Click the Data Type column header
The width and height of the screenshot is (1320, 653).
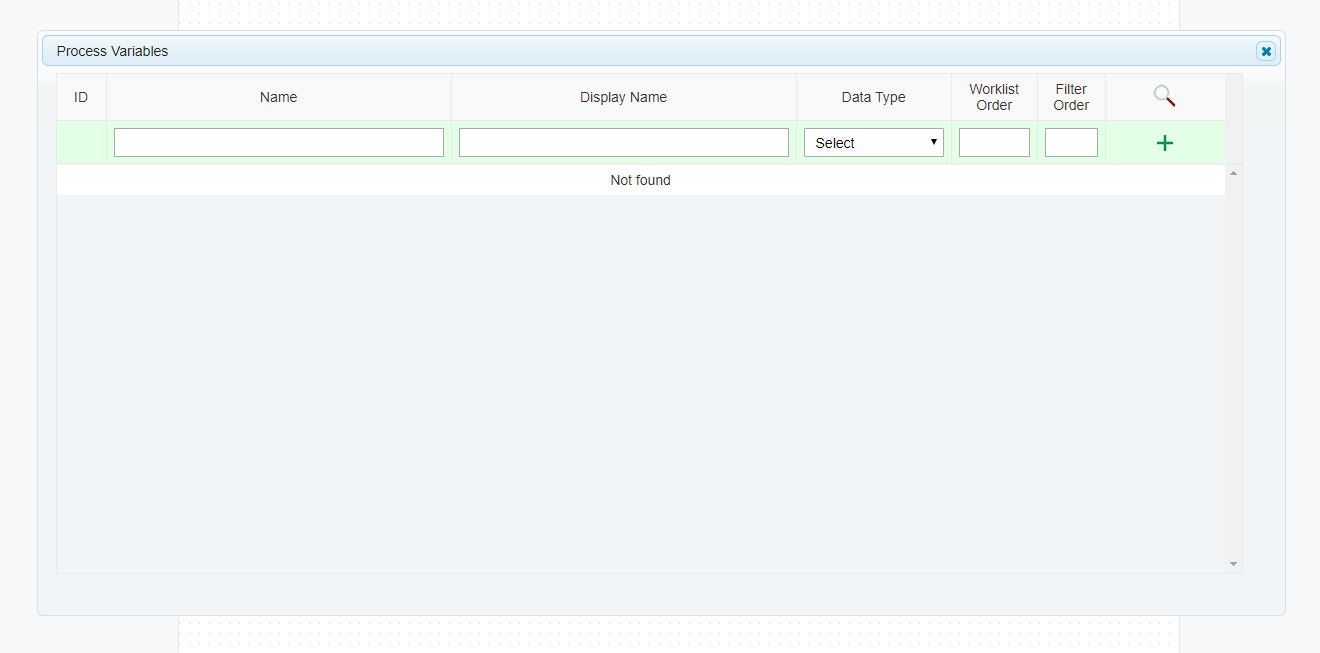873,96
